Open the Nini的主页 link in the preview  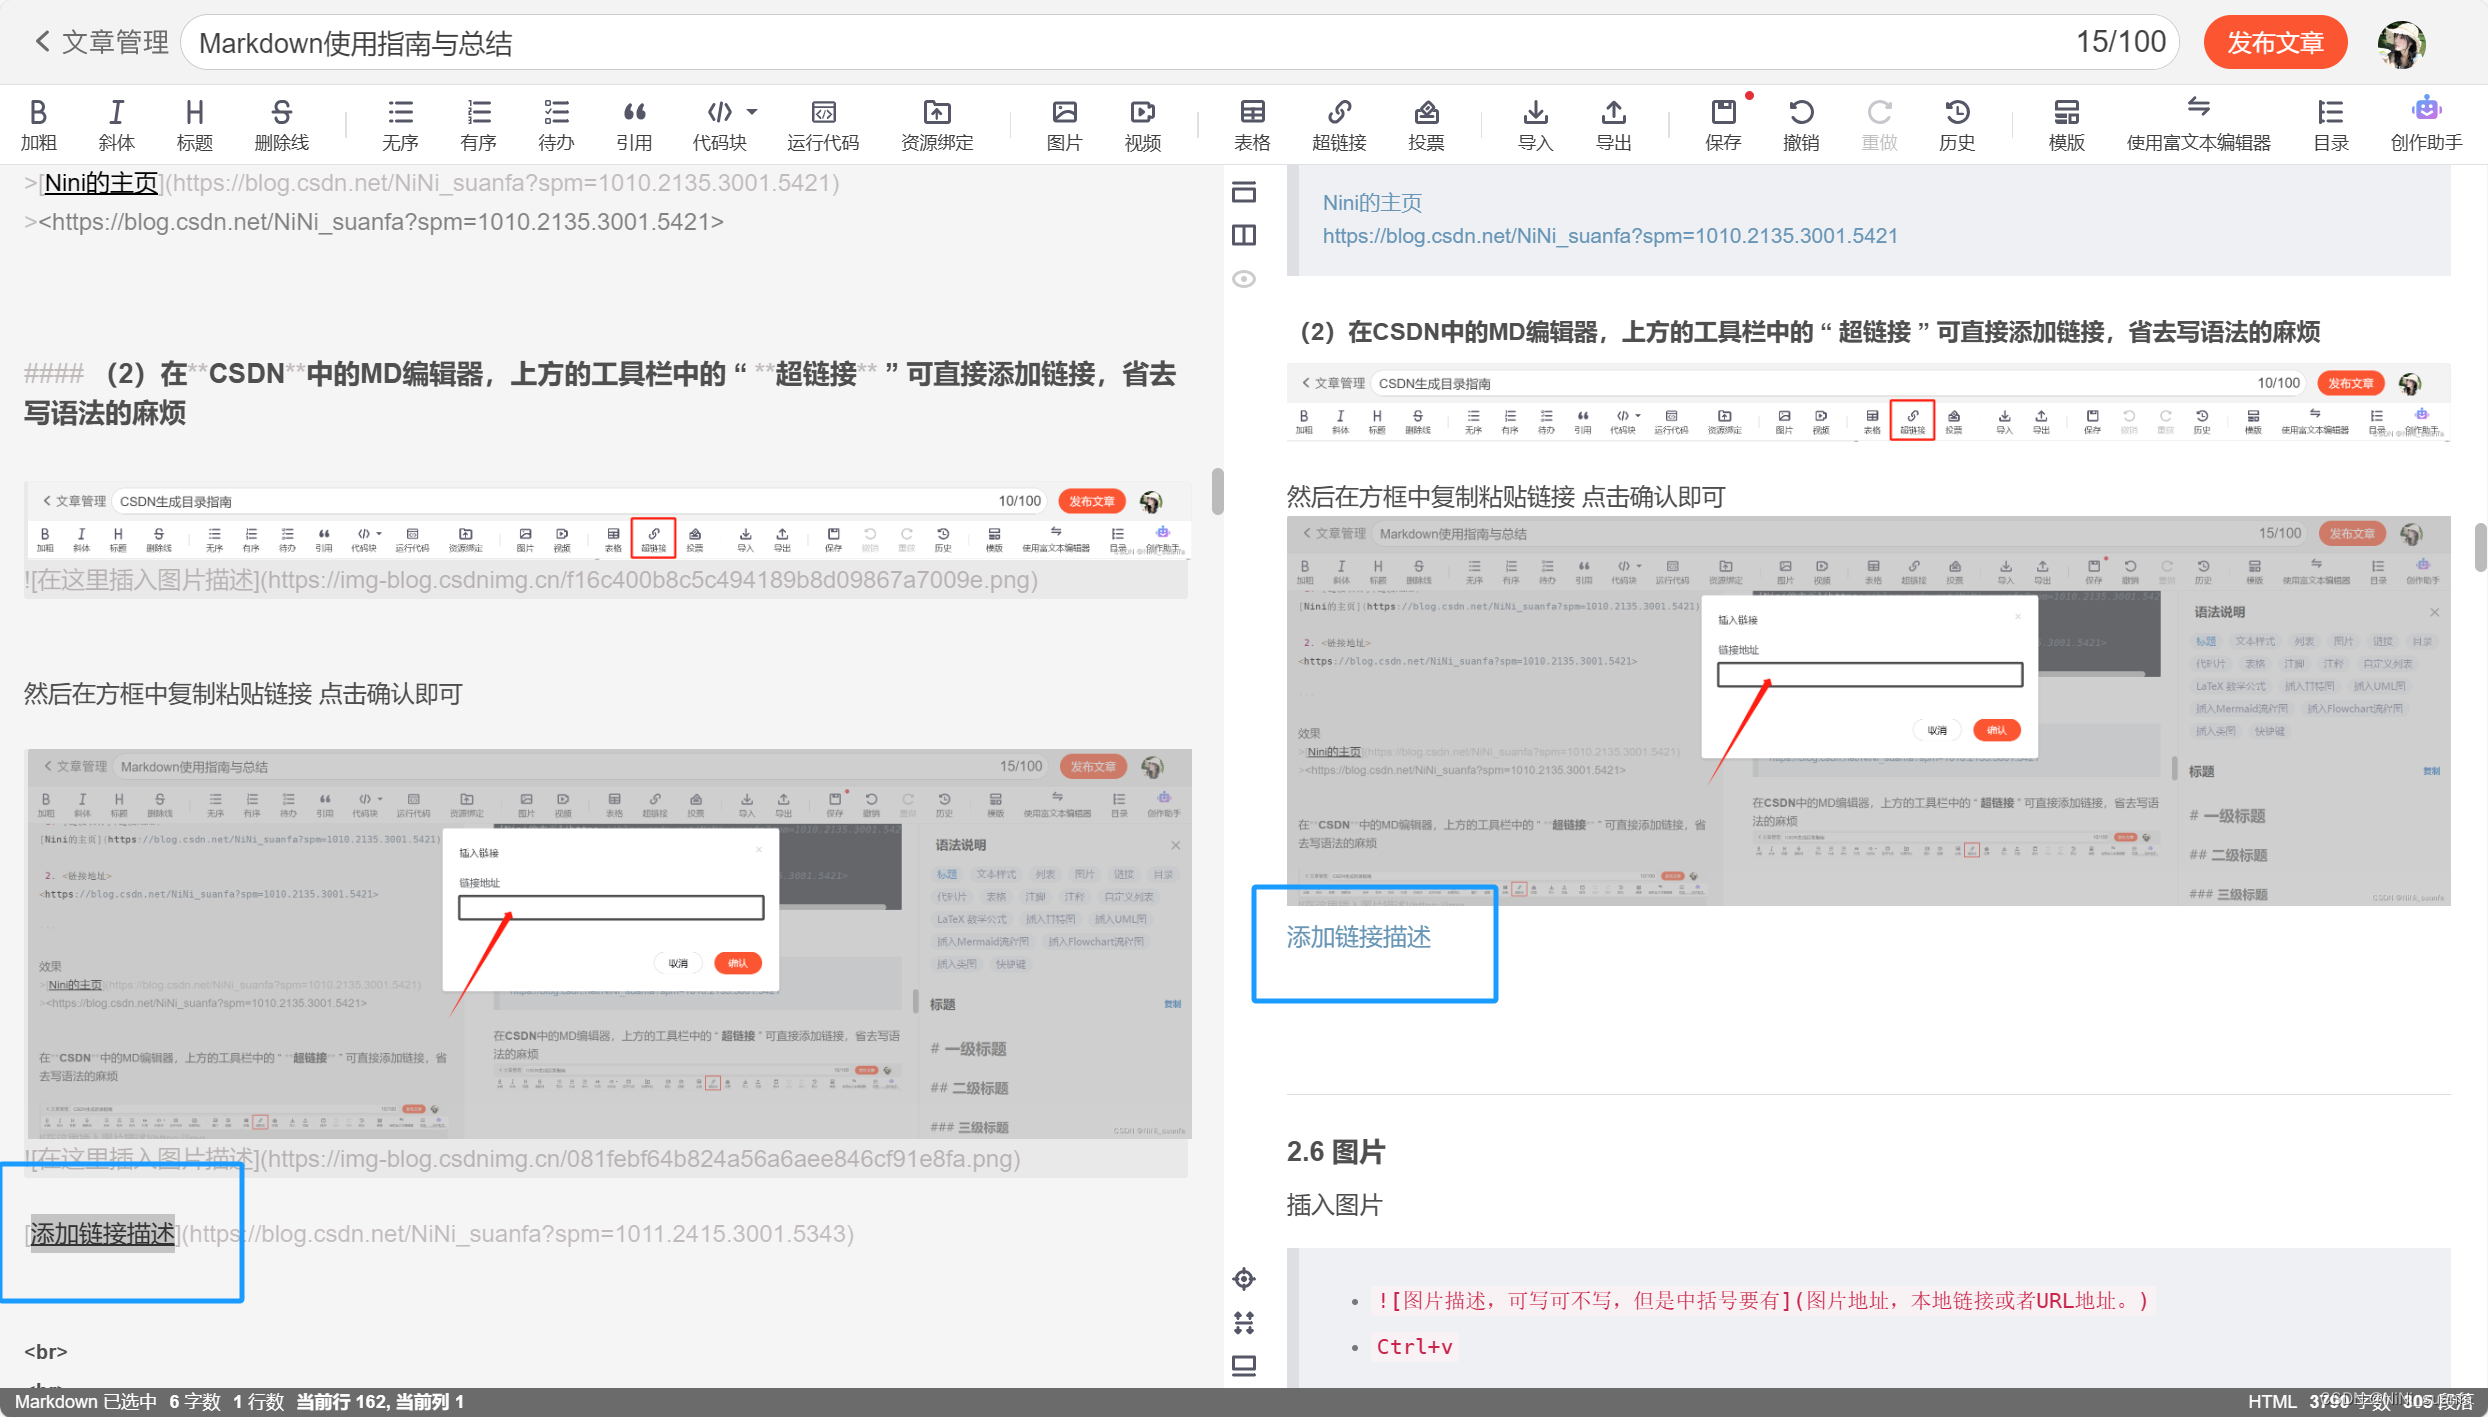[x=1371, y=201]
